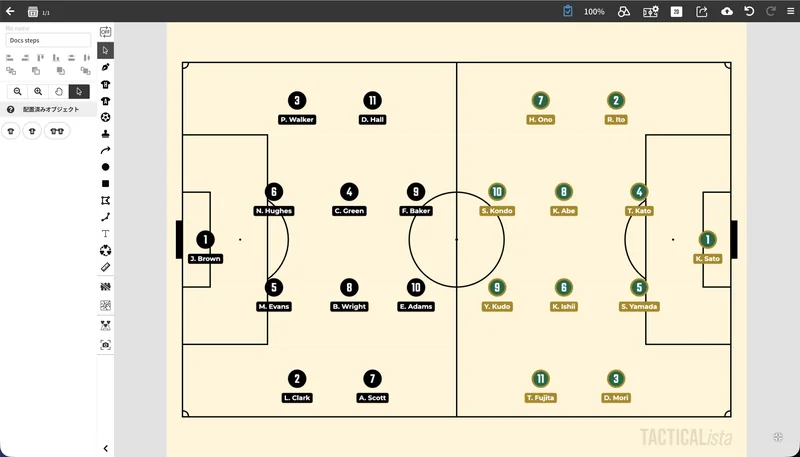Click the striped pattern tool icon
Screen dimensions: 800x457
tap(105, 287)
